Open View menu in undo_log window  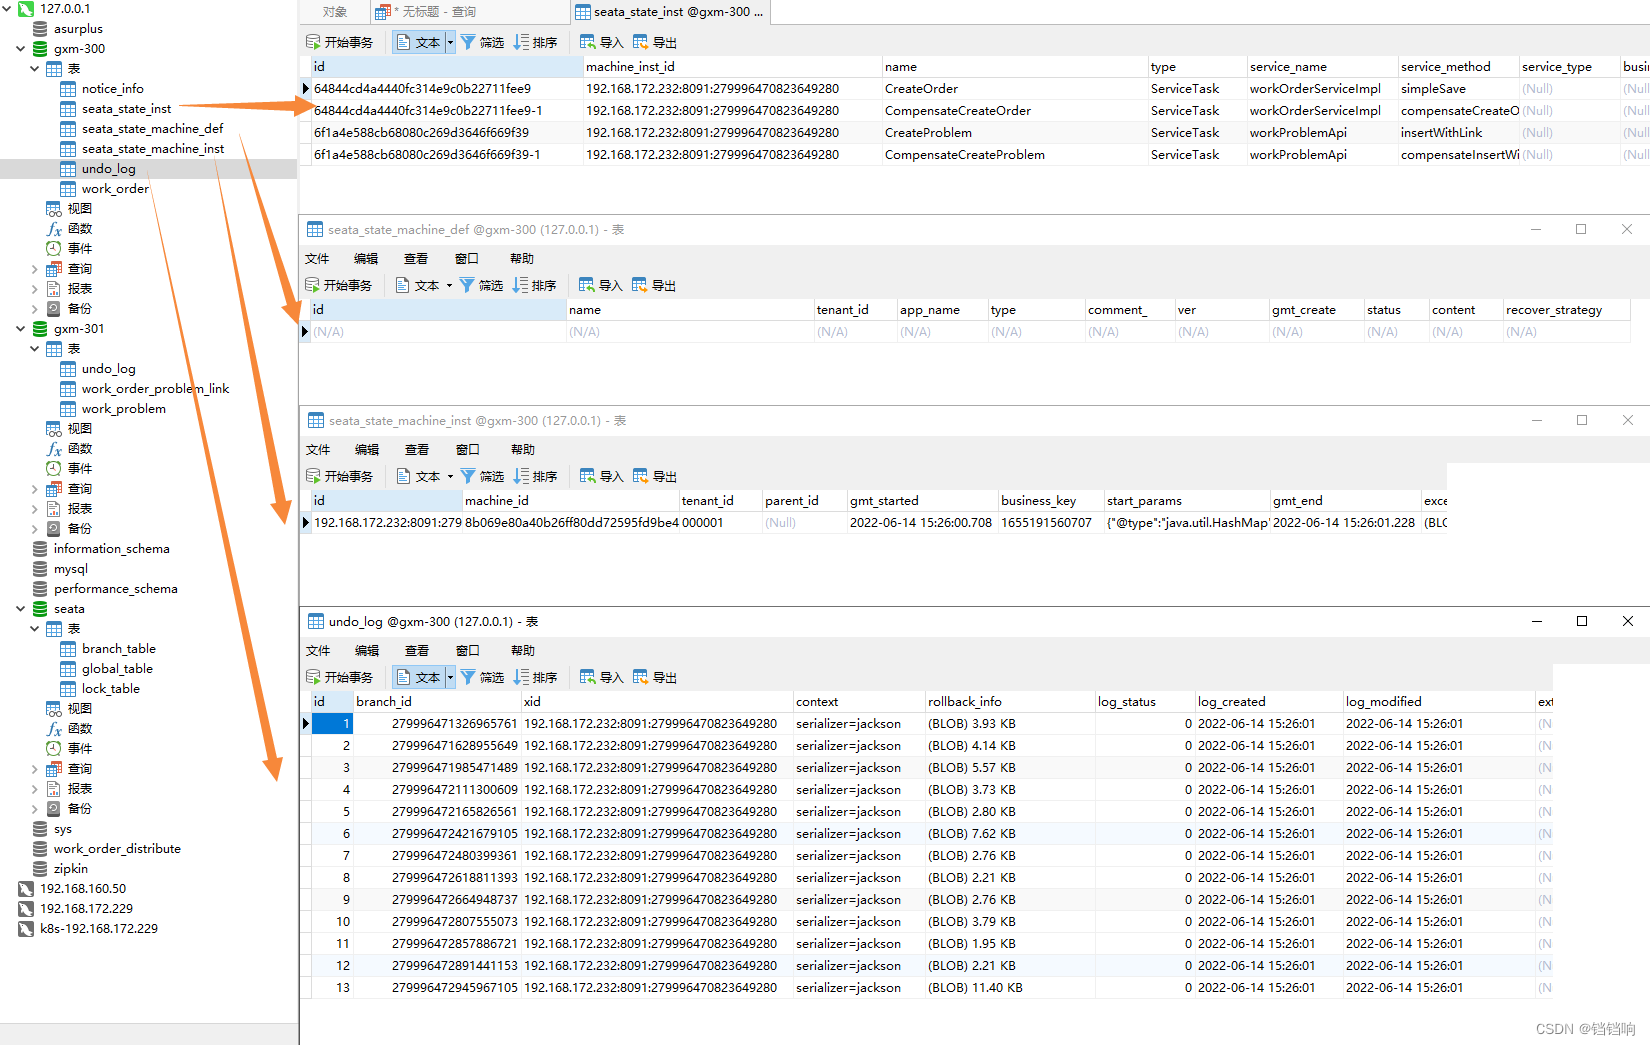pos(417,650)
